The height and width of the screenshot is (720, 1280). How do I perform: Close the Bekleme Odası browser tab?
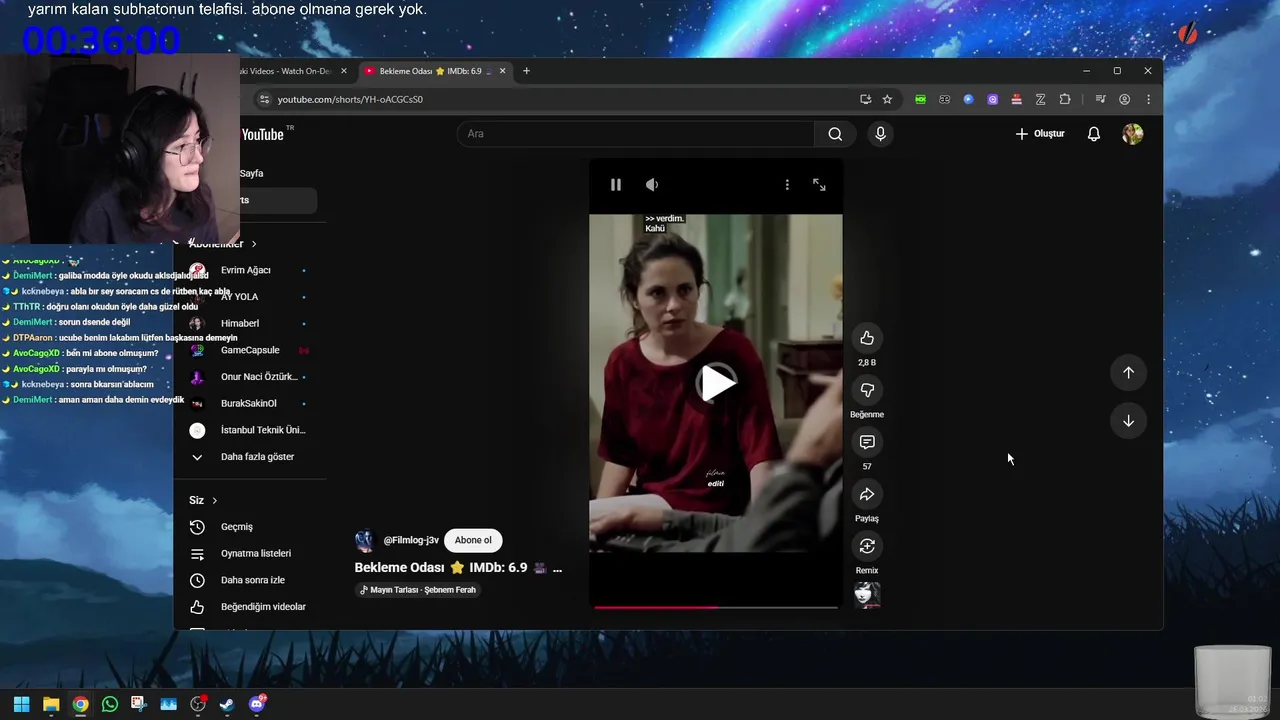(503, 71)
